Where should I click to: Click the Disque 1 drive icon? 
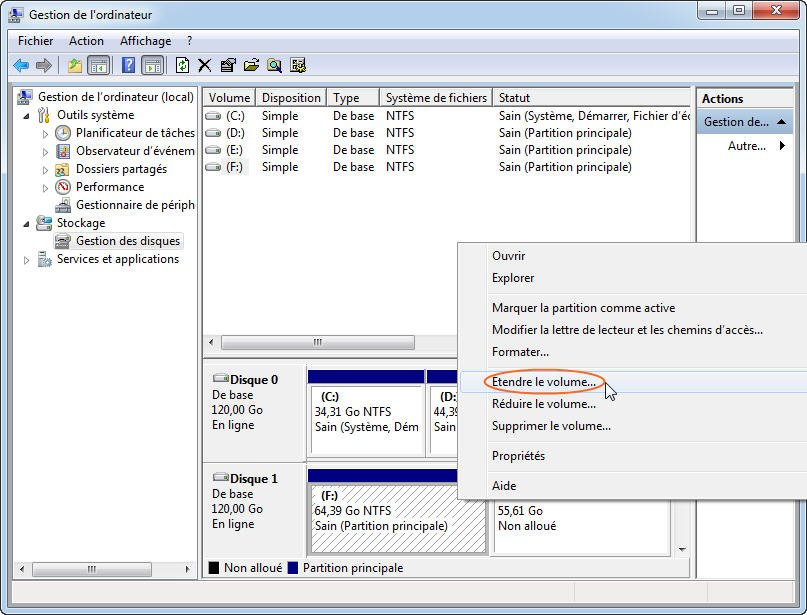pyautogui.click(x=220, y=478)
